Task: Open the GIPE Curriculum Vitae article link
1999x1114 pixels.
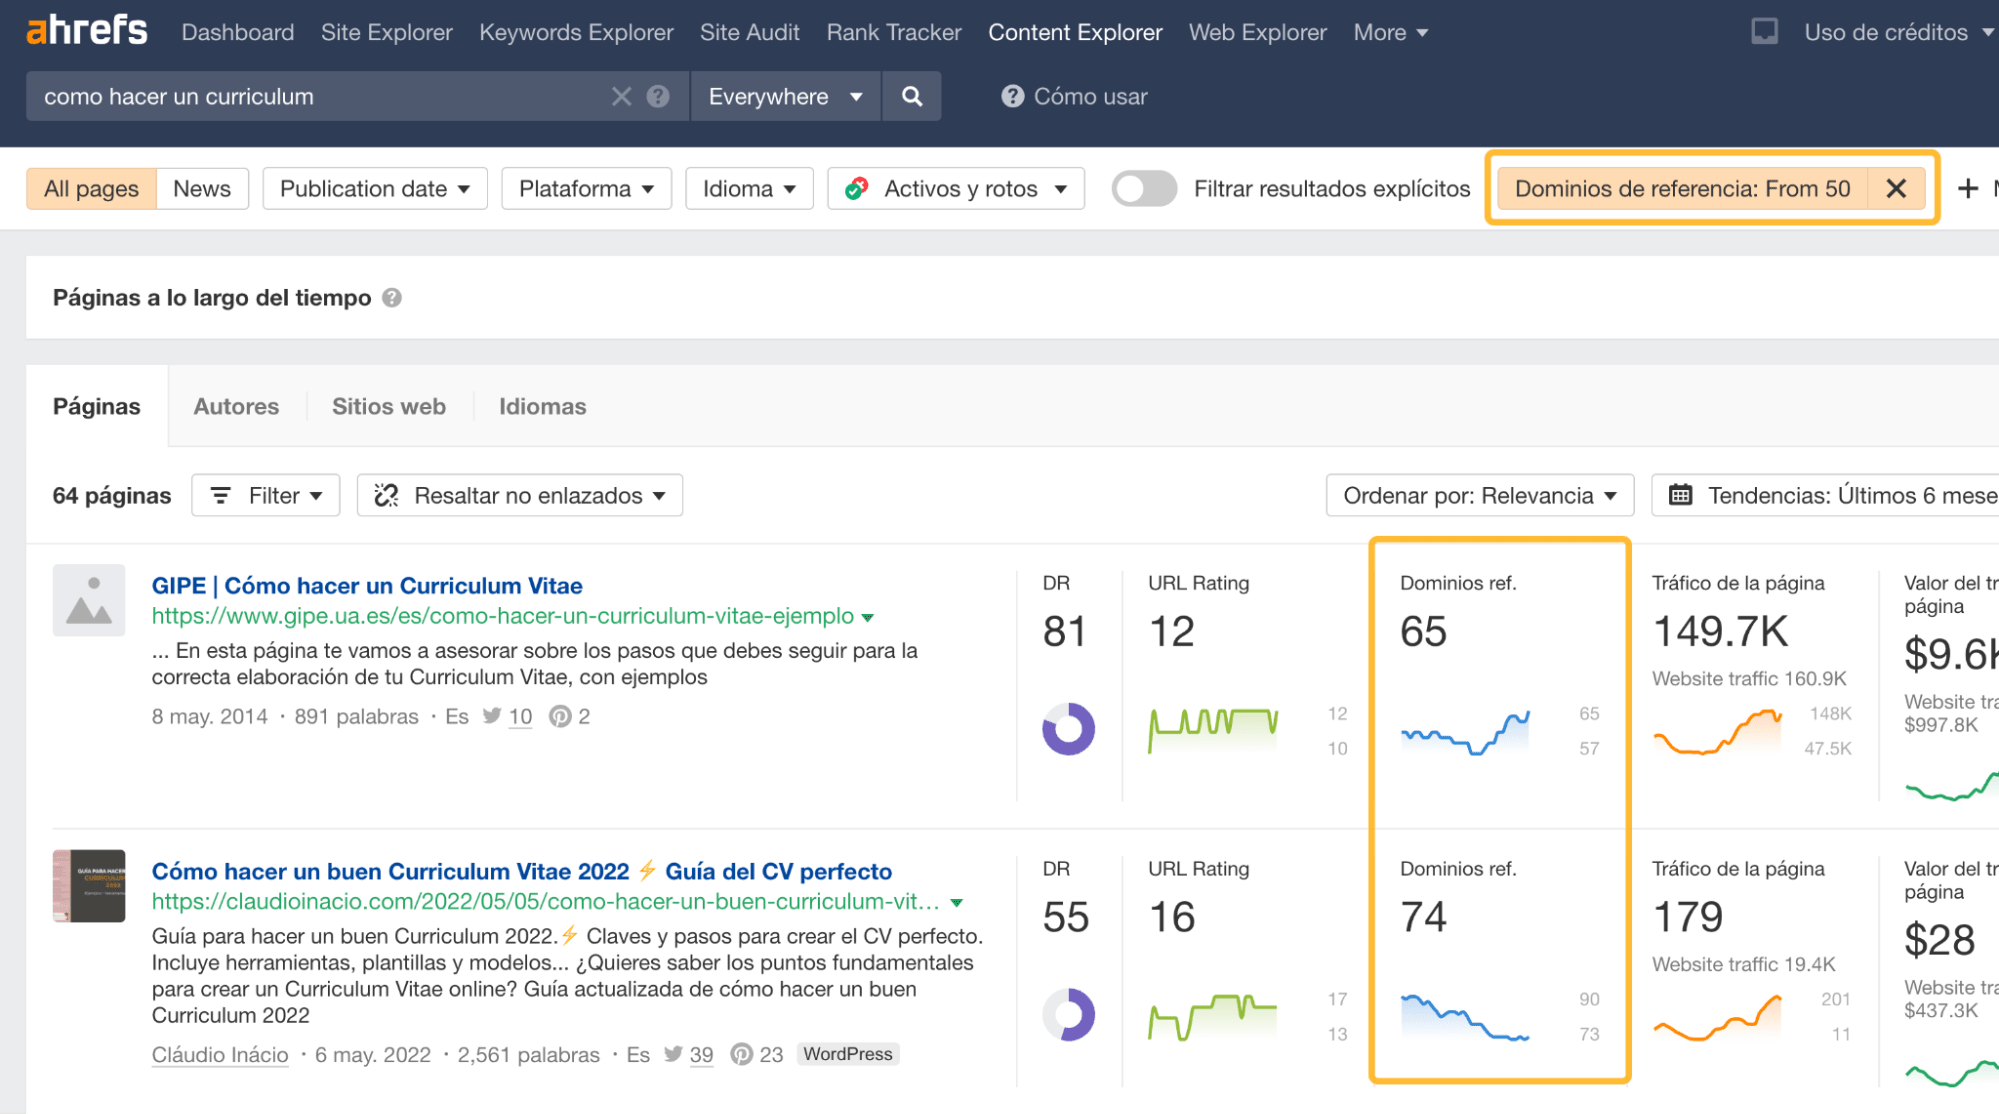Action: pyautogui.click(x=367, y=585)
